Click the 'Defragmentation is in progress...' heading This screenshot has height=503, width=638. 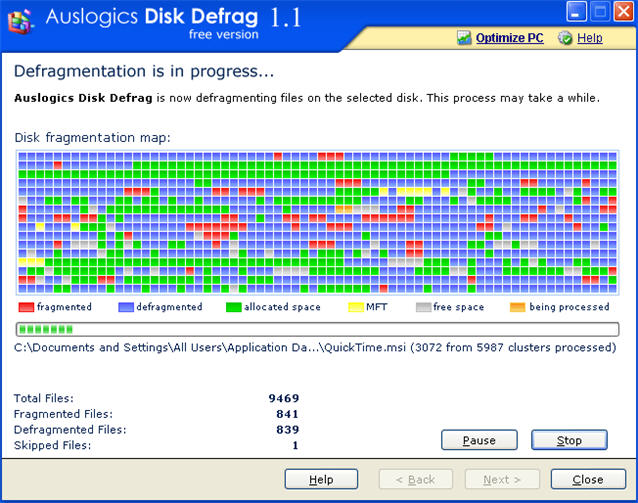pos(144,71)
